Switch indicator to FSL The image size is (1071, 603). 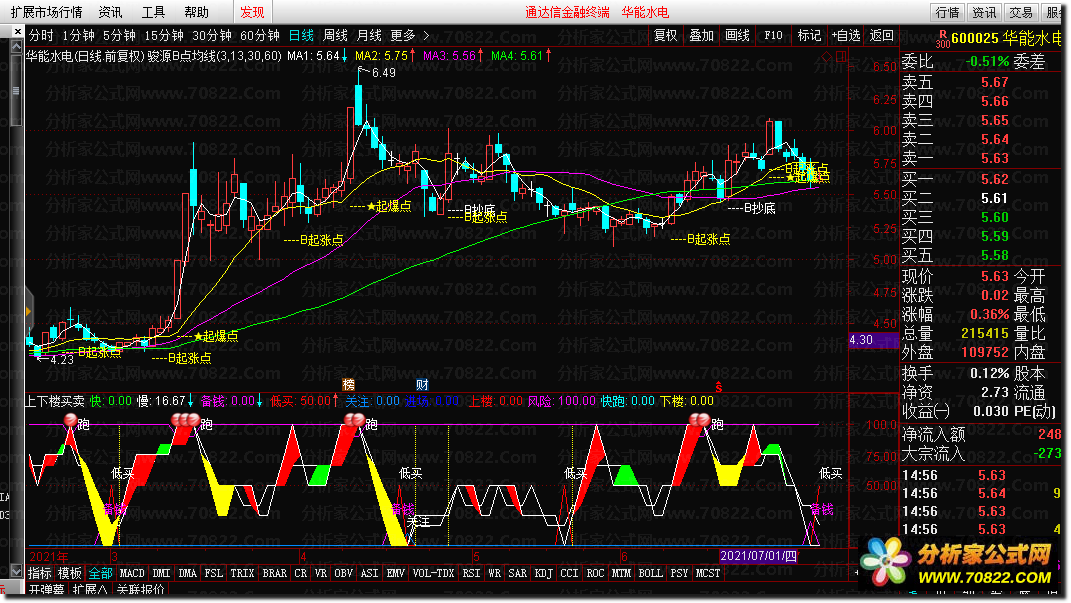point(214,573)
